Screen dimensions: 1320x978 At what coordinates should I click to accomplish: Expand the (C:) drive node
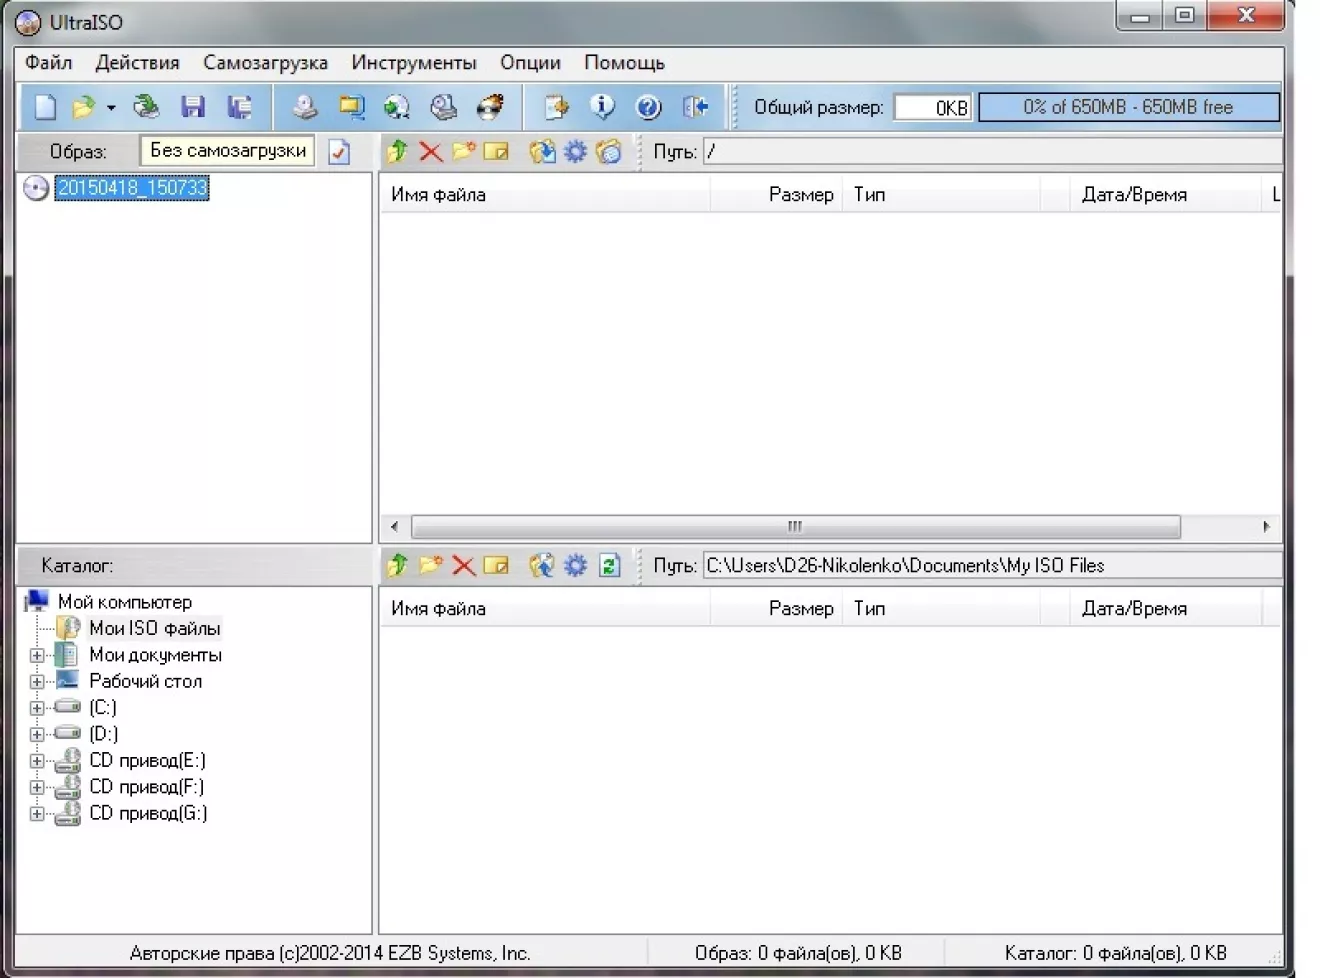(x=37, y=708)
